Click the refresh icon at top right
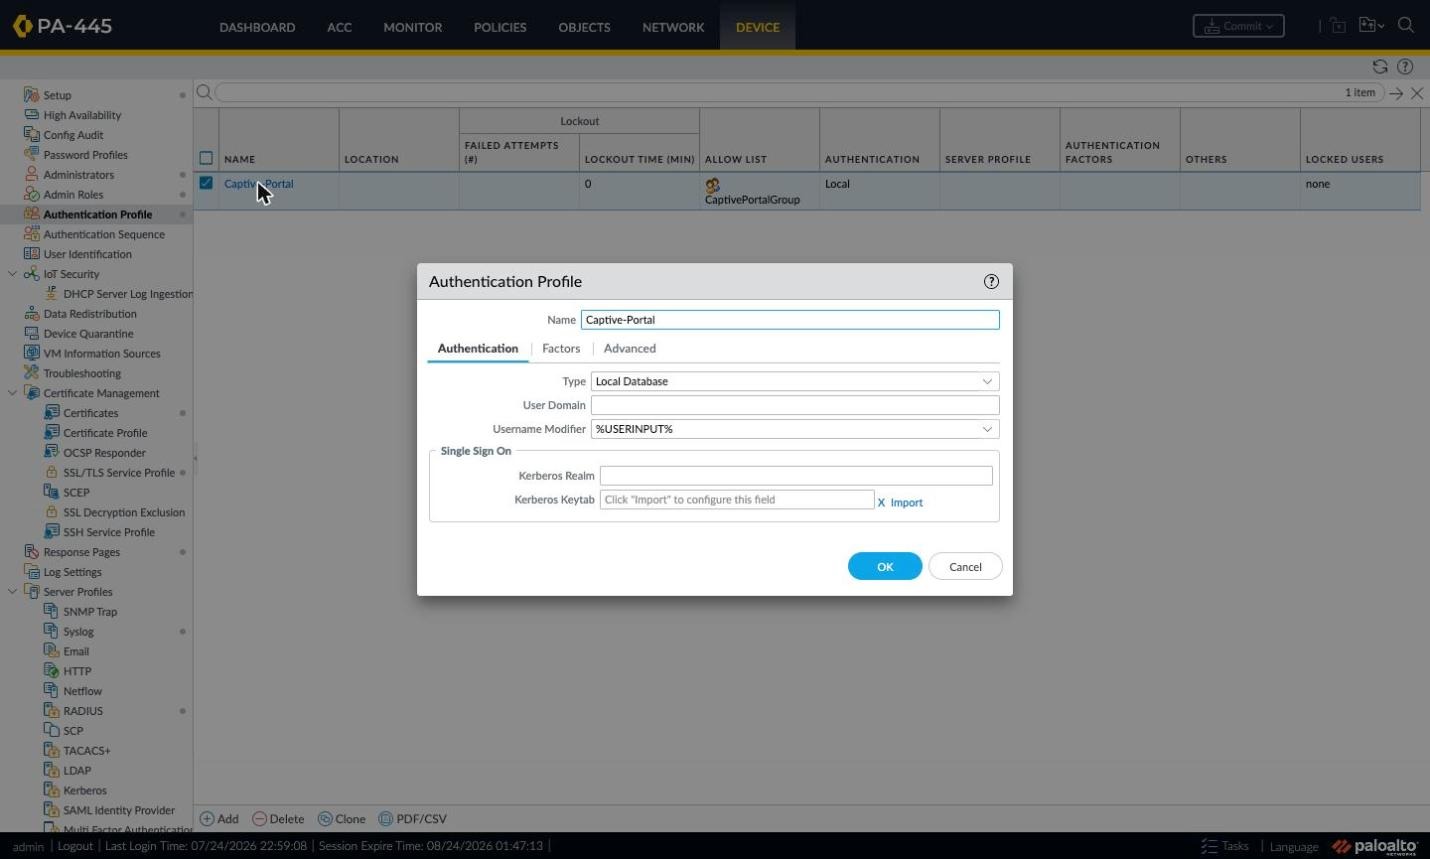 point(1380,67)
